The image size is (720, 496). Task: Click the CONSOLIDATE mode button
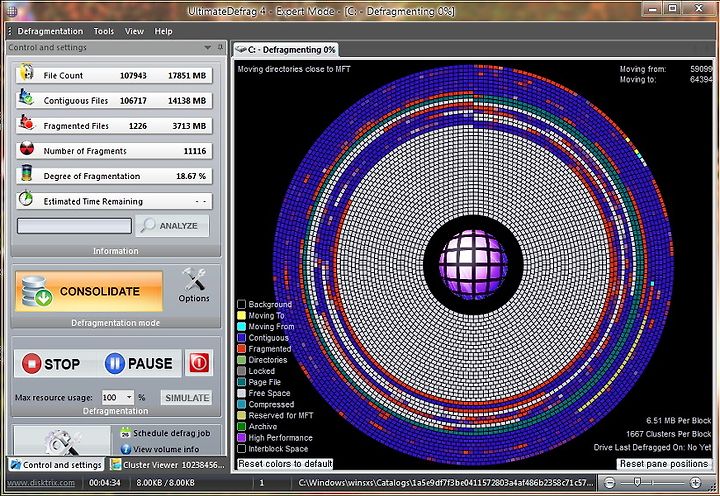coord(89,292)
